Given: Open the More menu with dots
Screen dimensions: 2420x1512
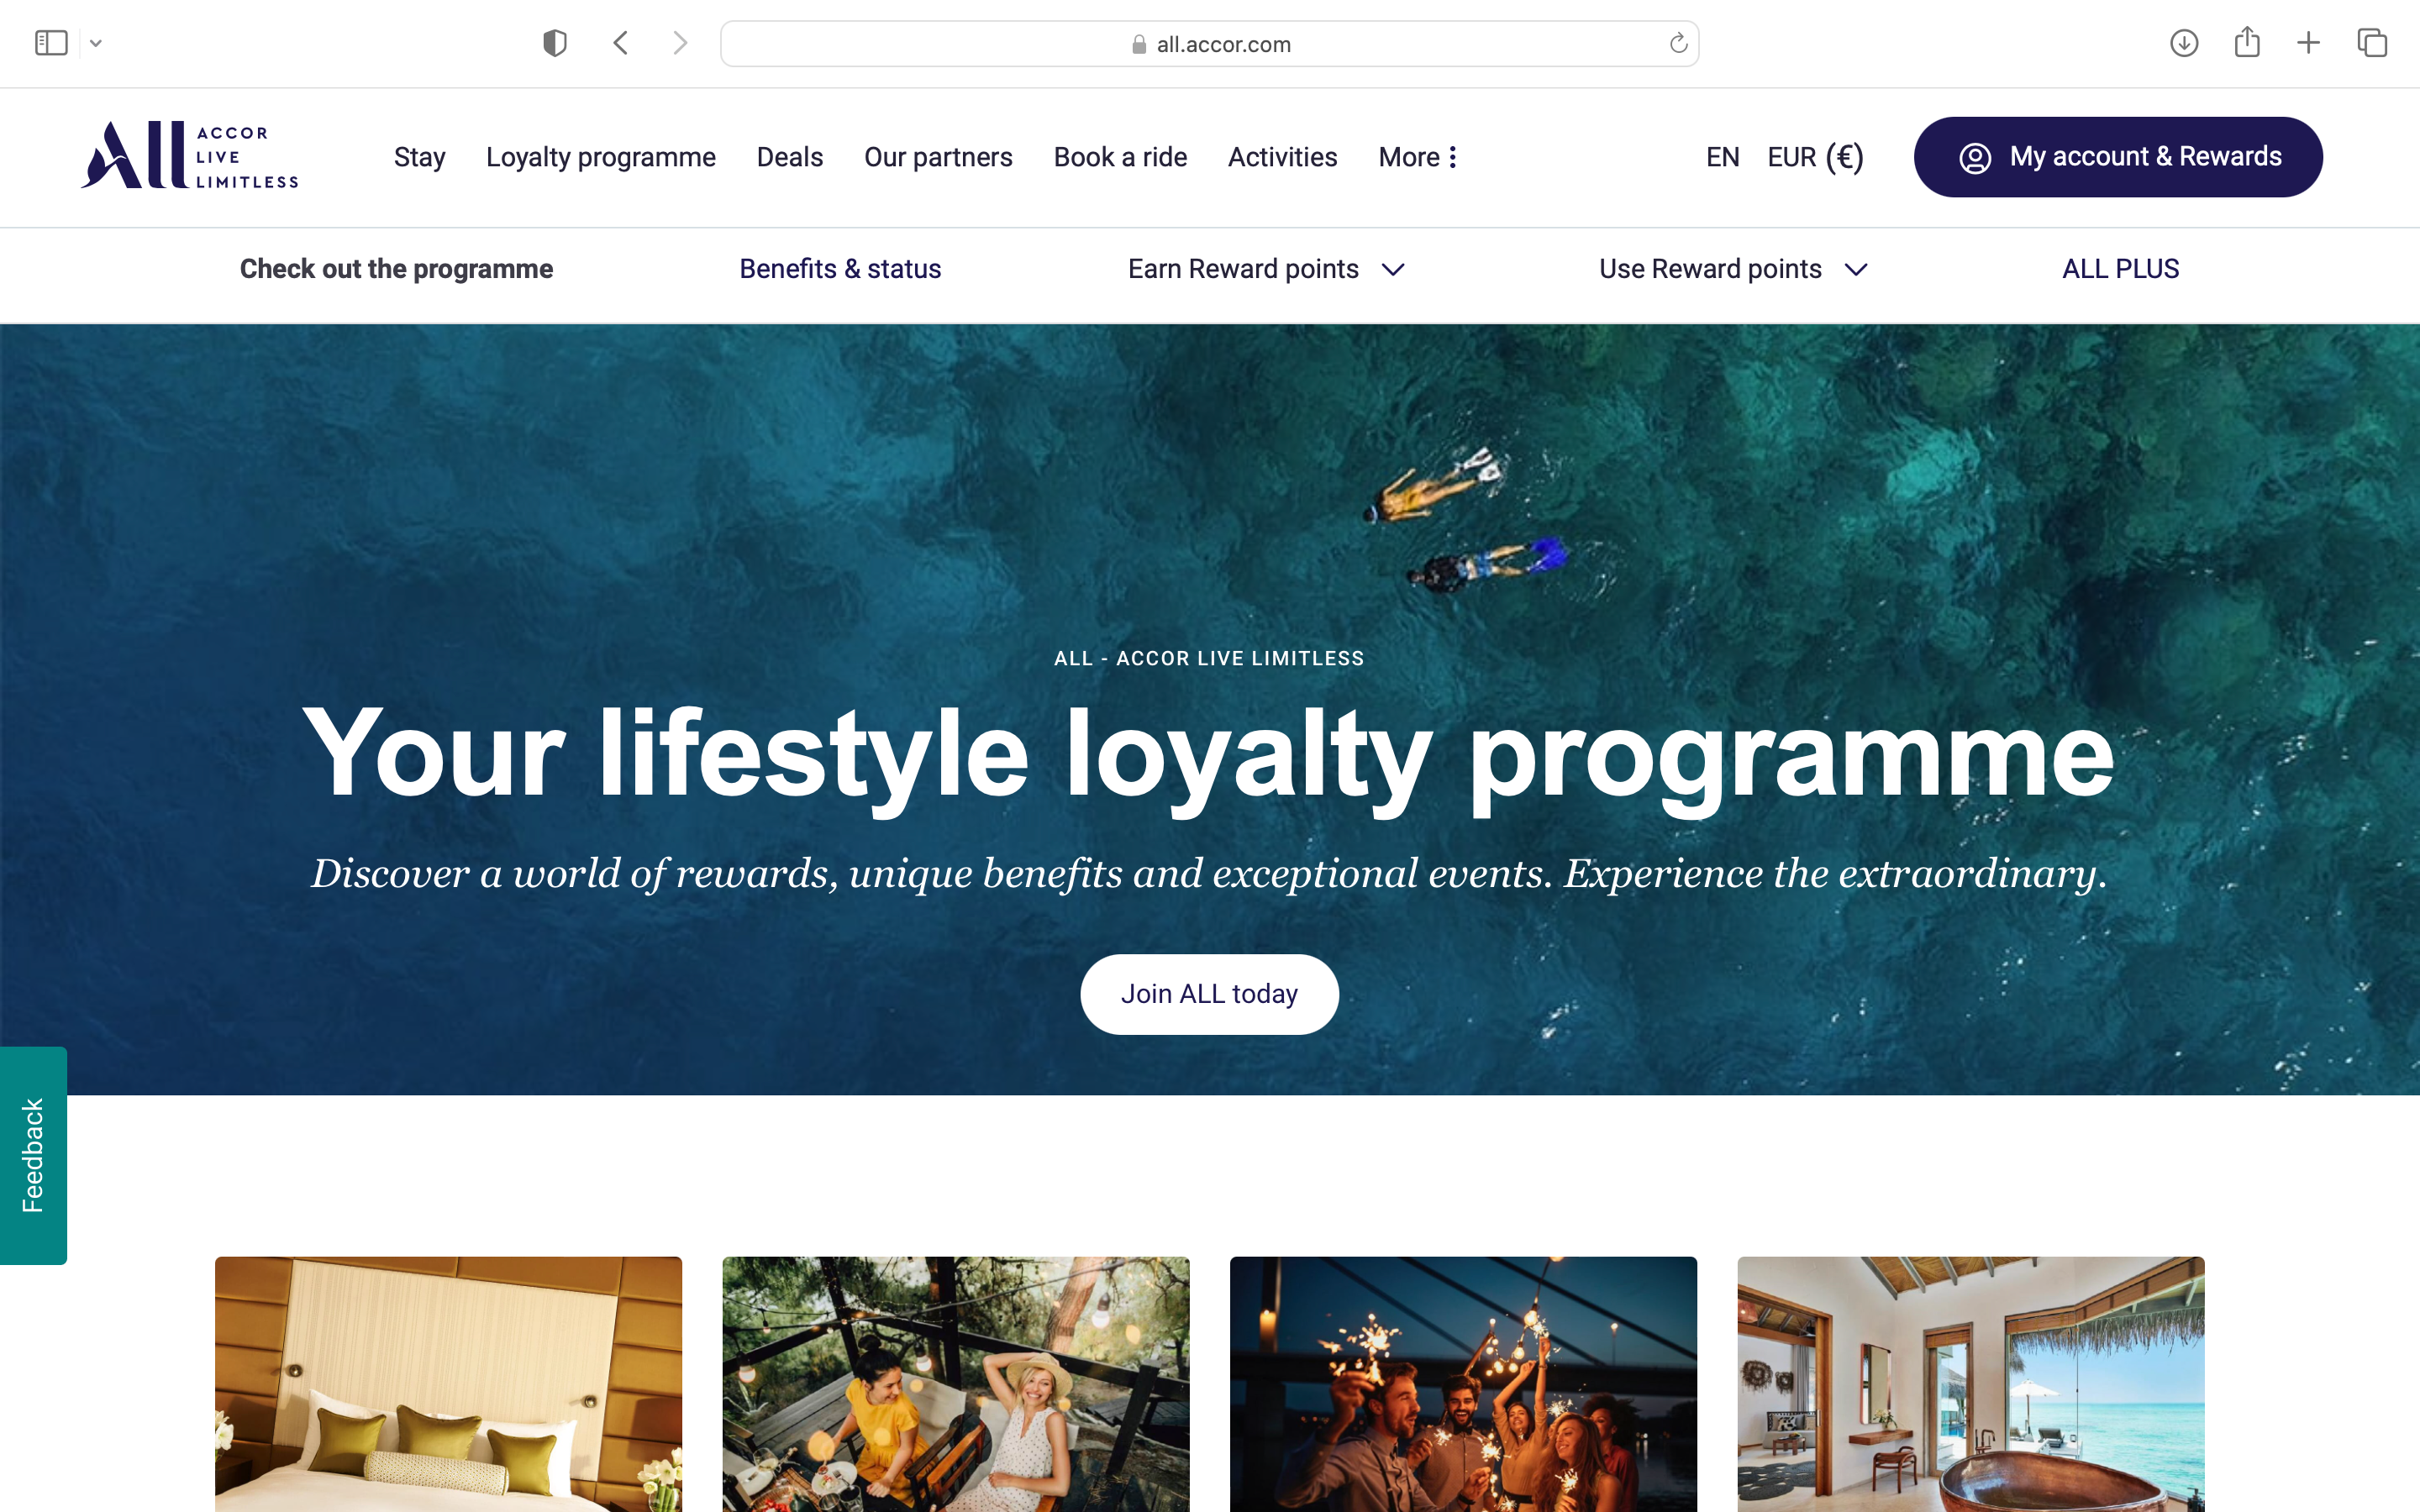Looking at the screenshot, I should coord(1417,157).
